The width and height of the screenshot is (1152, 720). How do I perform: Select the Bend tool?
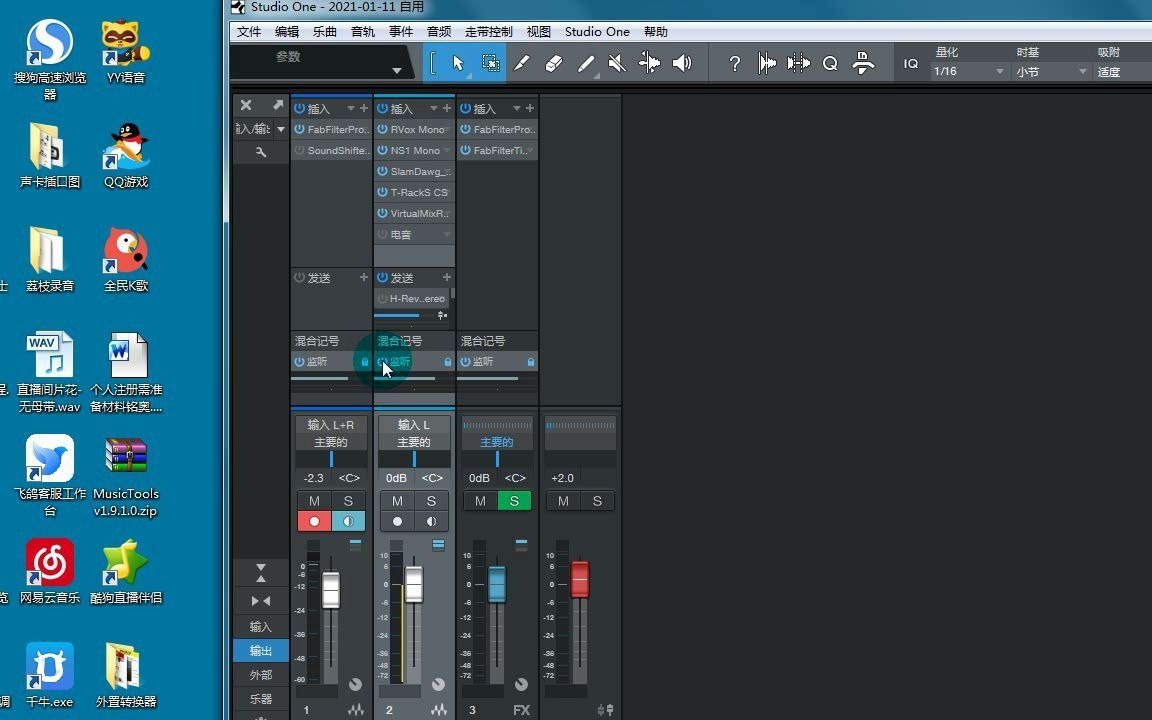648,62
